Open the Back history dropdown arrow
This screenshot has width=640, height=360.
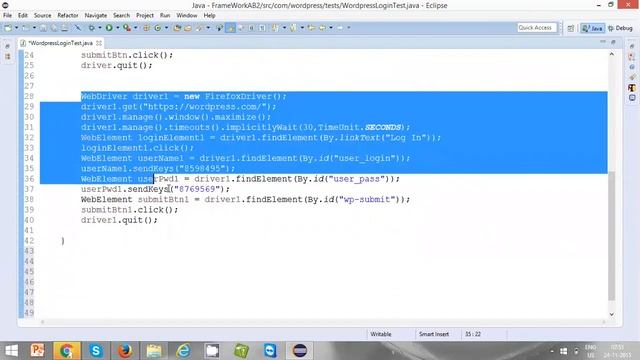[x=331, y=28]
